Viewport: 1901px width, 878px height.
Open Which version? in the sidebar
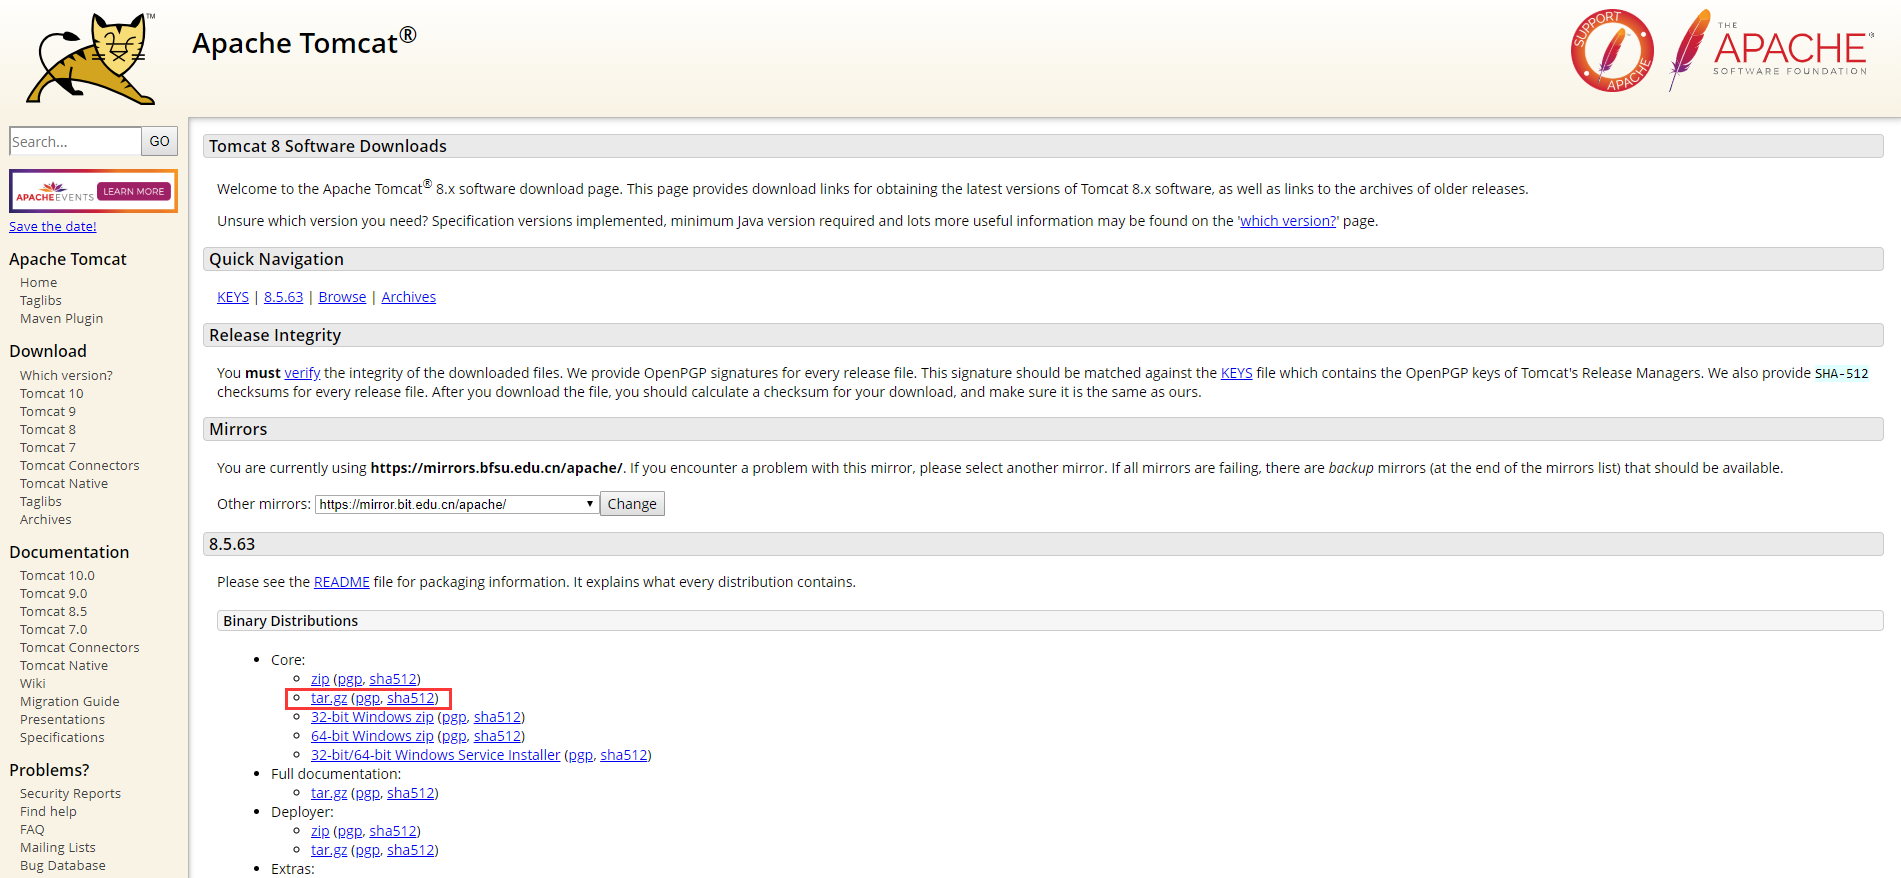tap(66, 375)
